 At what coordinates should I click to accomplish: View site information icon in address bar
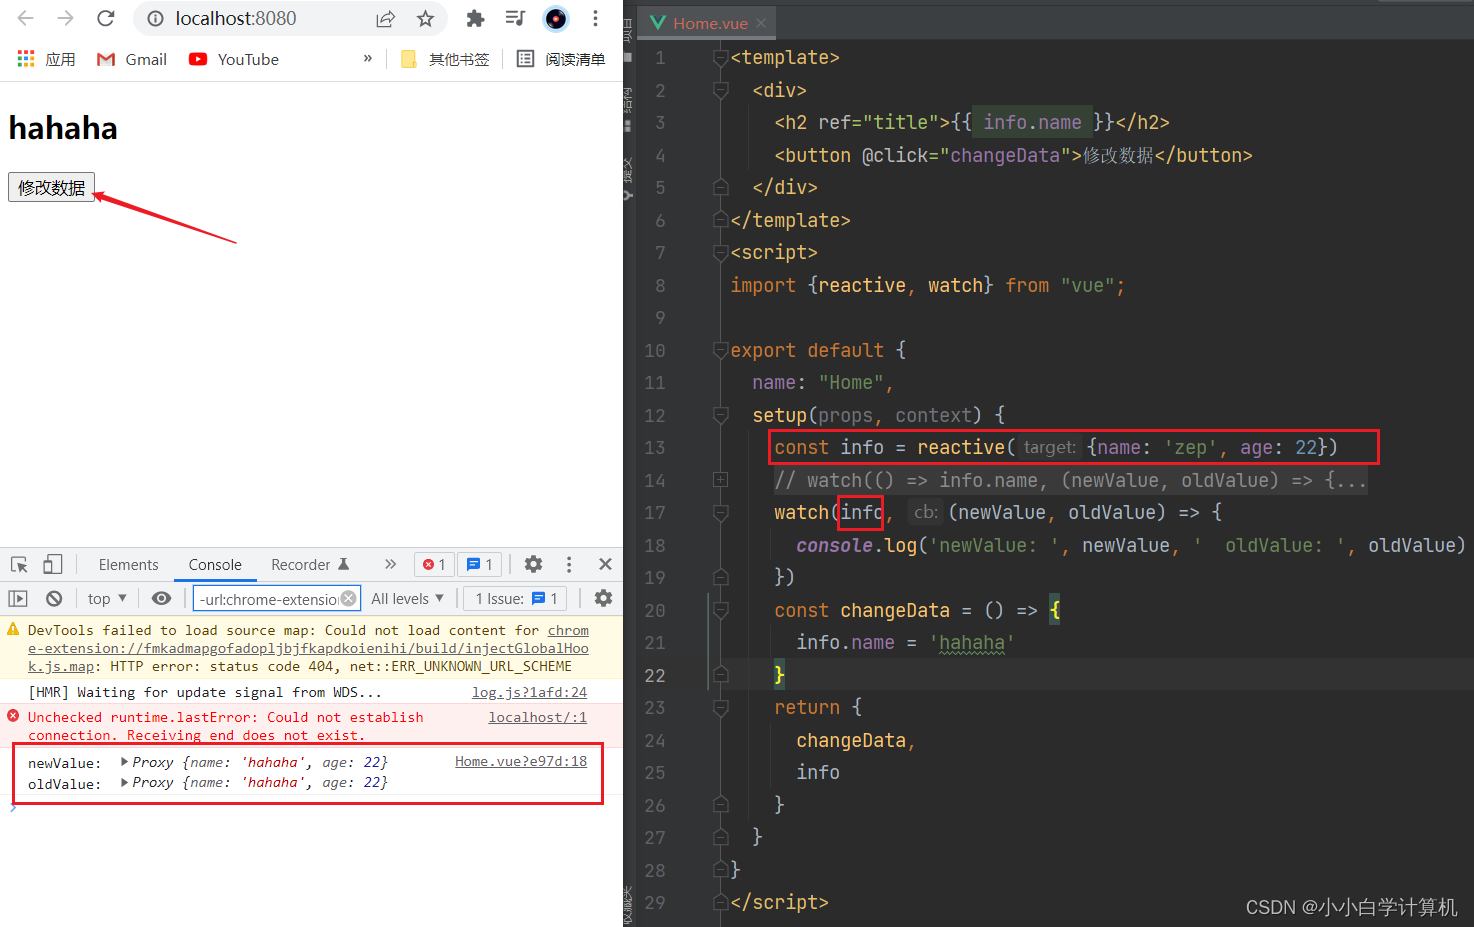coord(155,18)
